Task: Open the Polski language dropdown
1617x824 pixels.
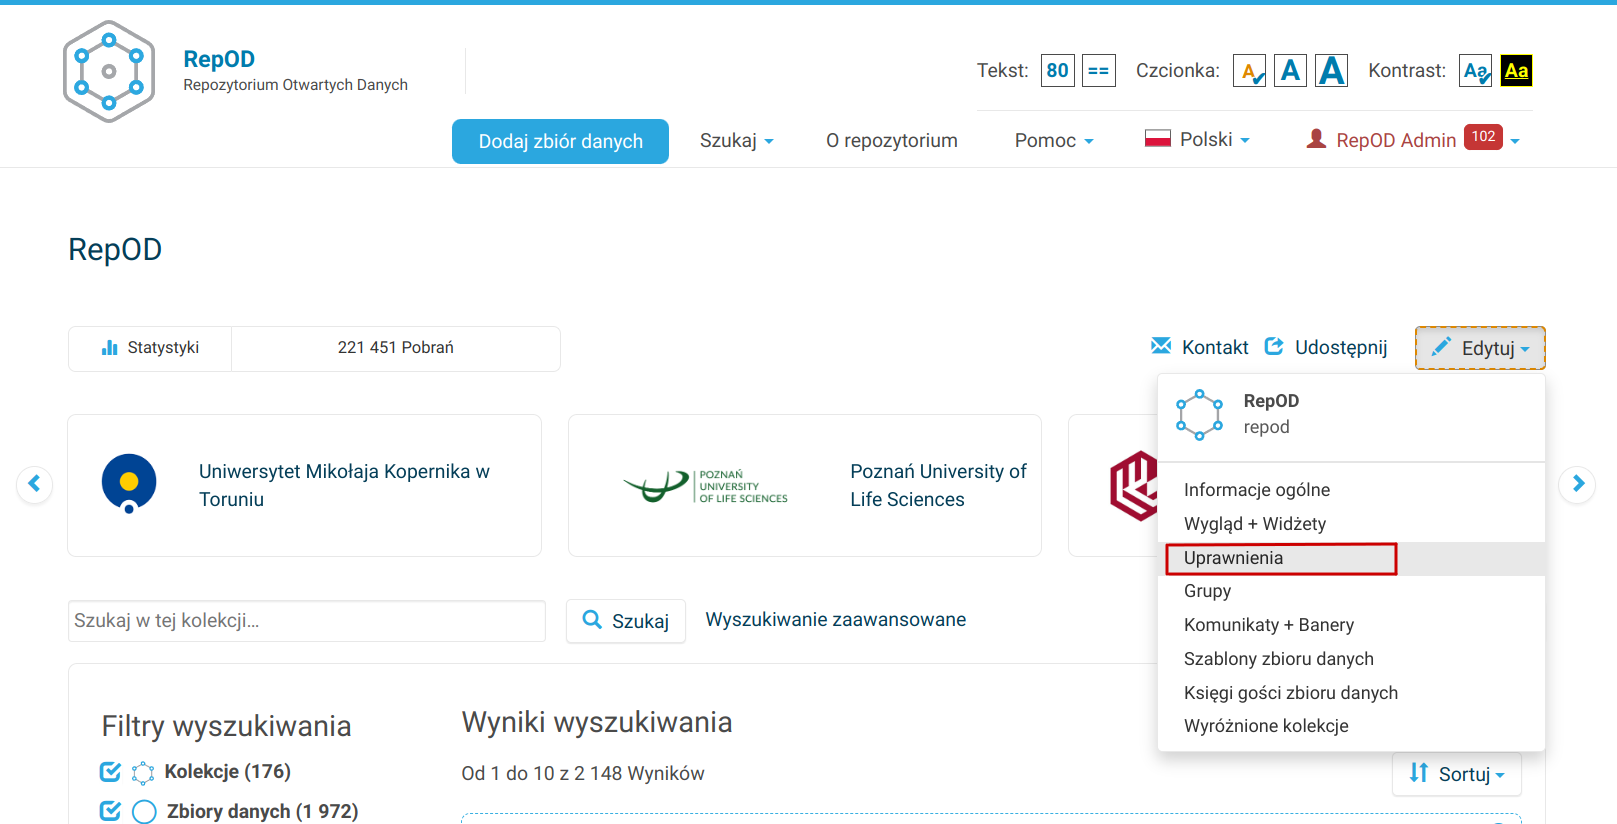Action: [1198, 140]
